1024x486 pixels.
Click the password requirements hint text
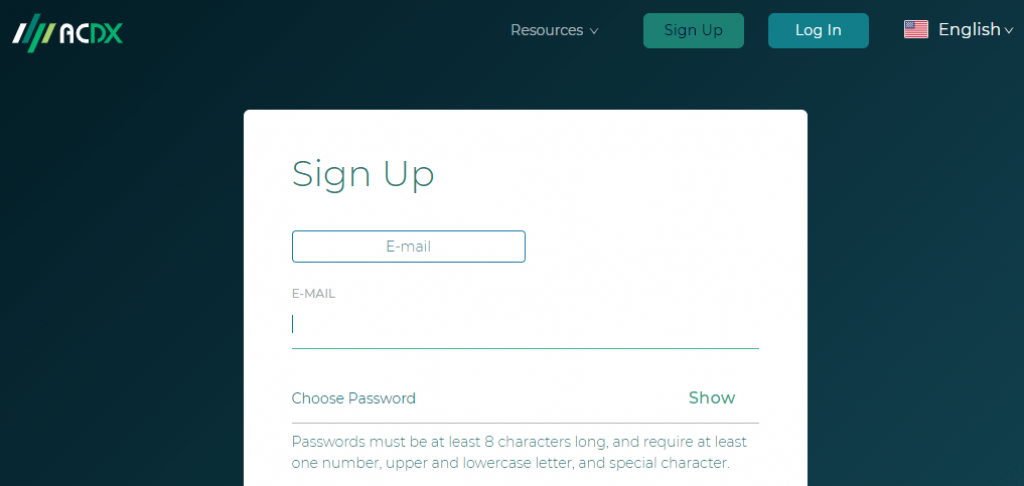click(x=519, y=453)
